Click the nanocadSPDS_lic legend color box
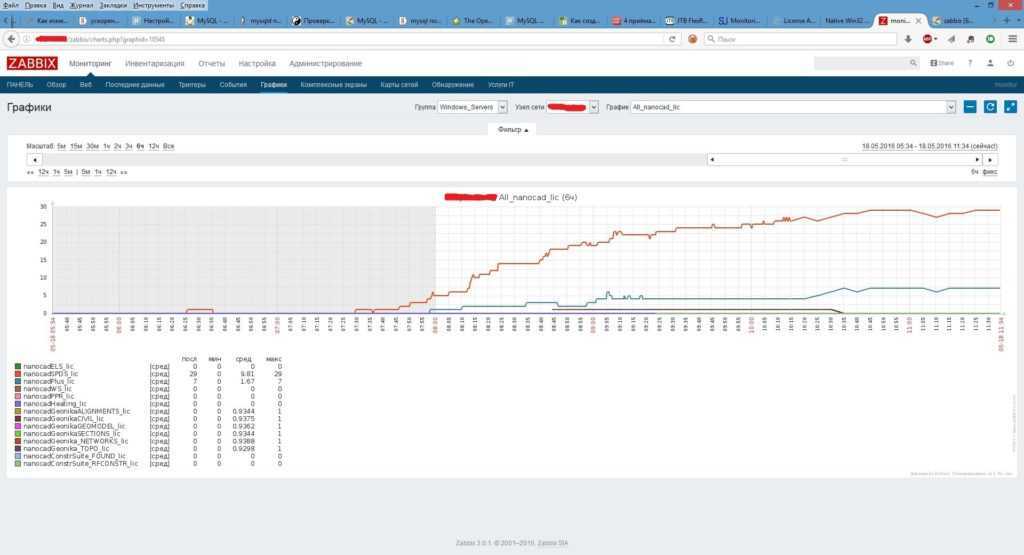This screenshot has height=555, width=1024. point(18,374)
